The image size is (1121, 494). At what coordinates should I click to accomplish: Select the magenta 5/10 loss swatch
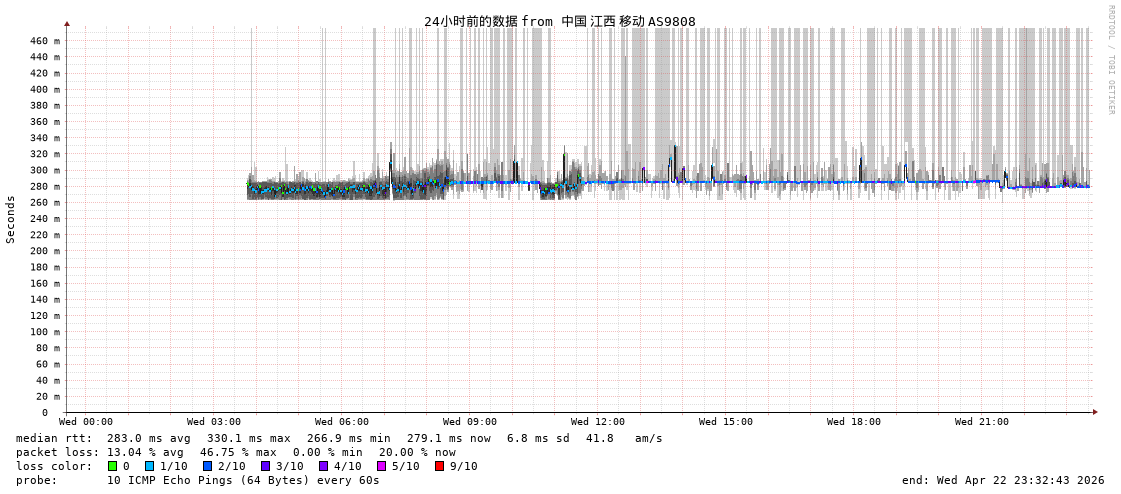381,466
